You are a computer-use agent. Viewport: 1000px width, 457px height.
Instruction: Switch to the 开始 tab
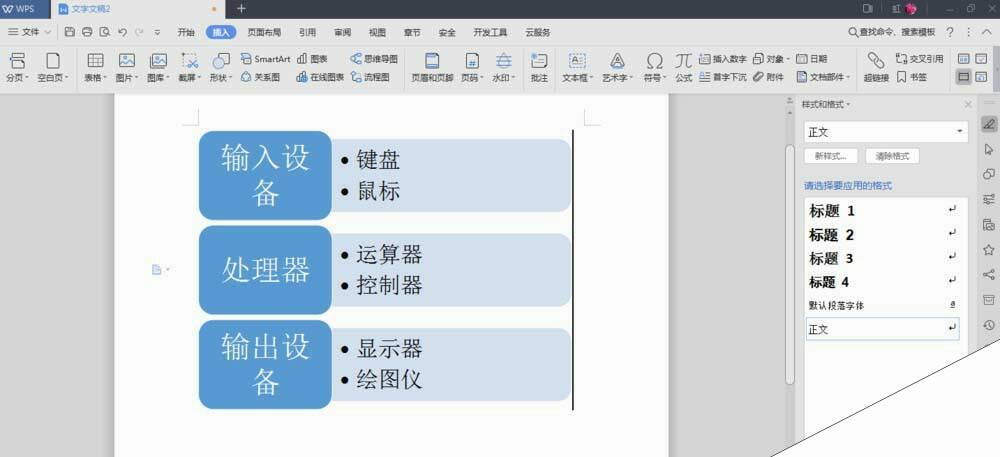tap(186, 33)
